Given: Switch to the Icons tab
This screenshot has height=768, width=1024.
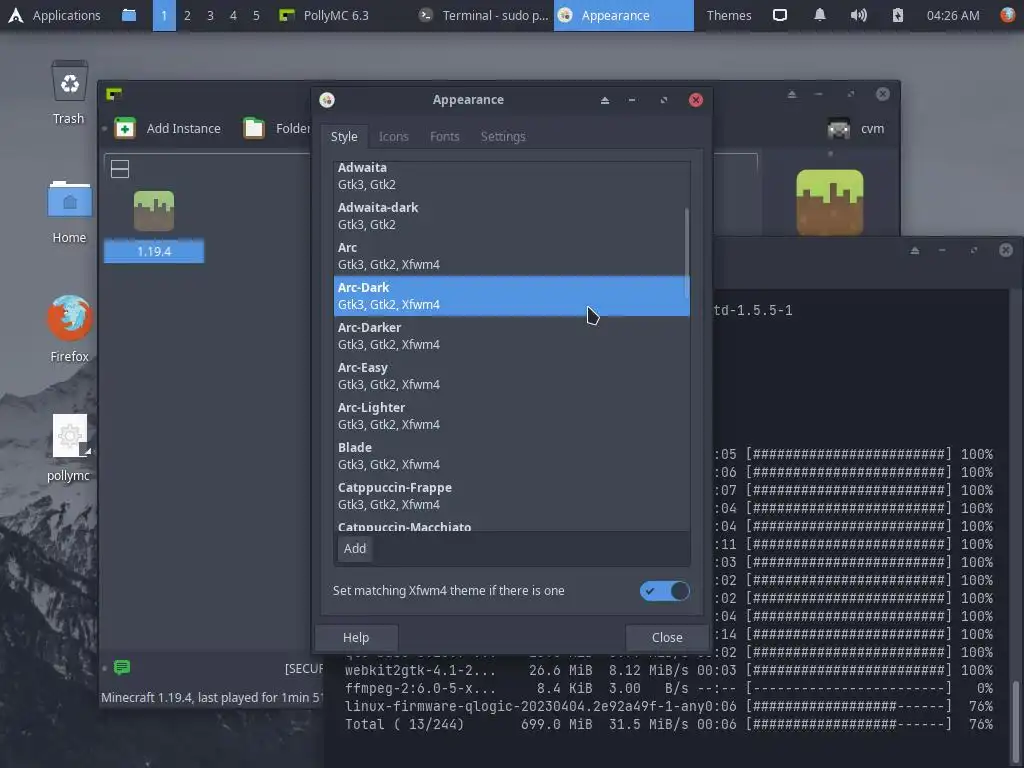Looking at the screenshot, I should [394, 136].
